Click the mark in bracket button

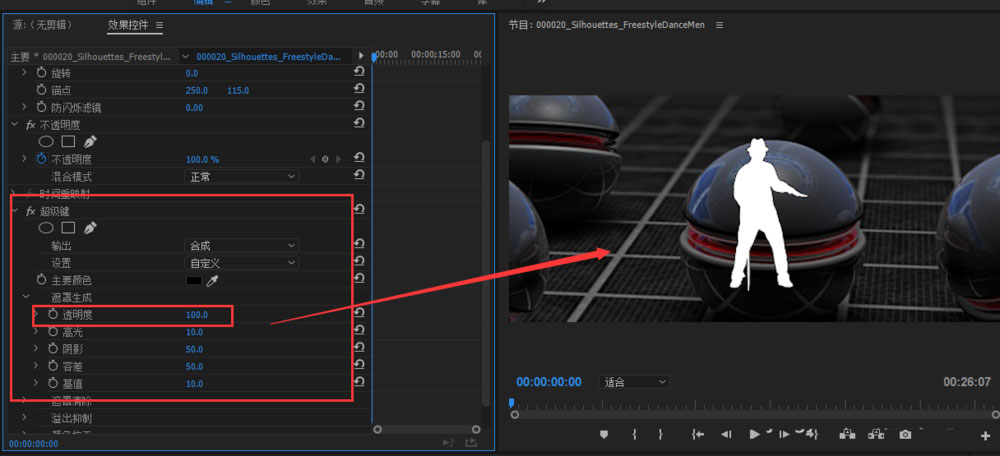coord(634,434)
